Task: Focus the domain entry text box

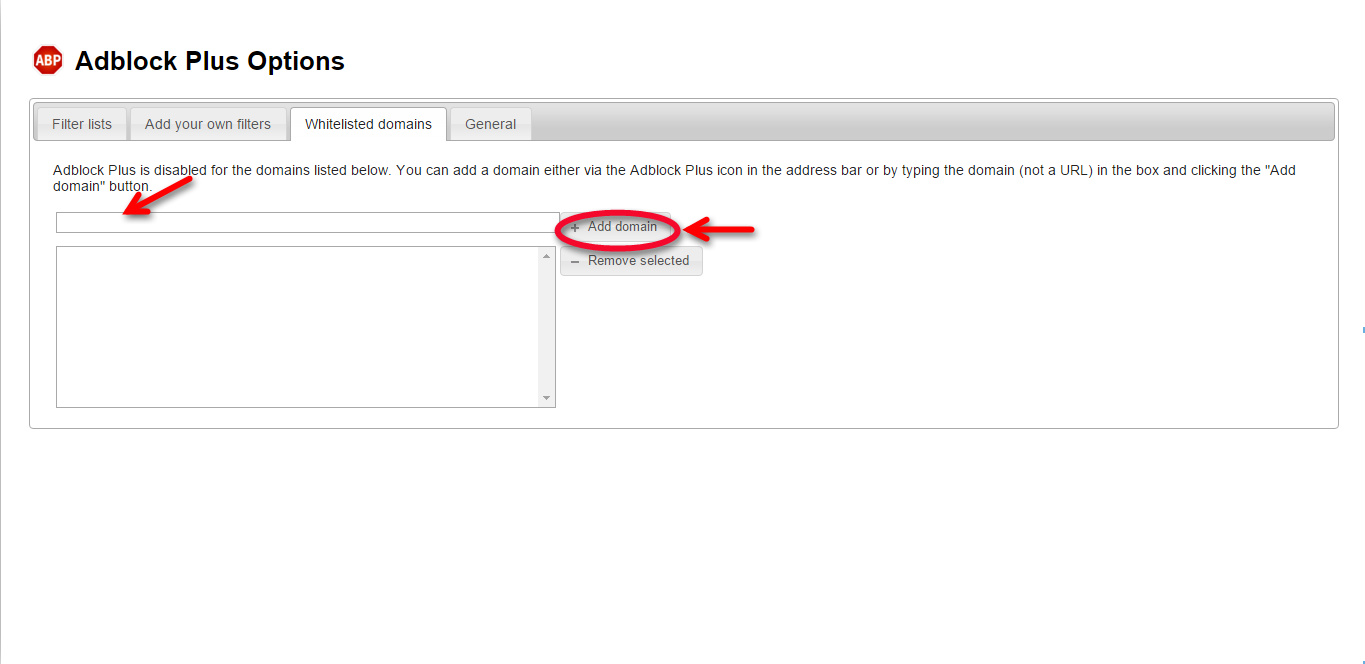Action: [x=308, y=222]
